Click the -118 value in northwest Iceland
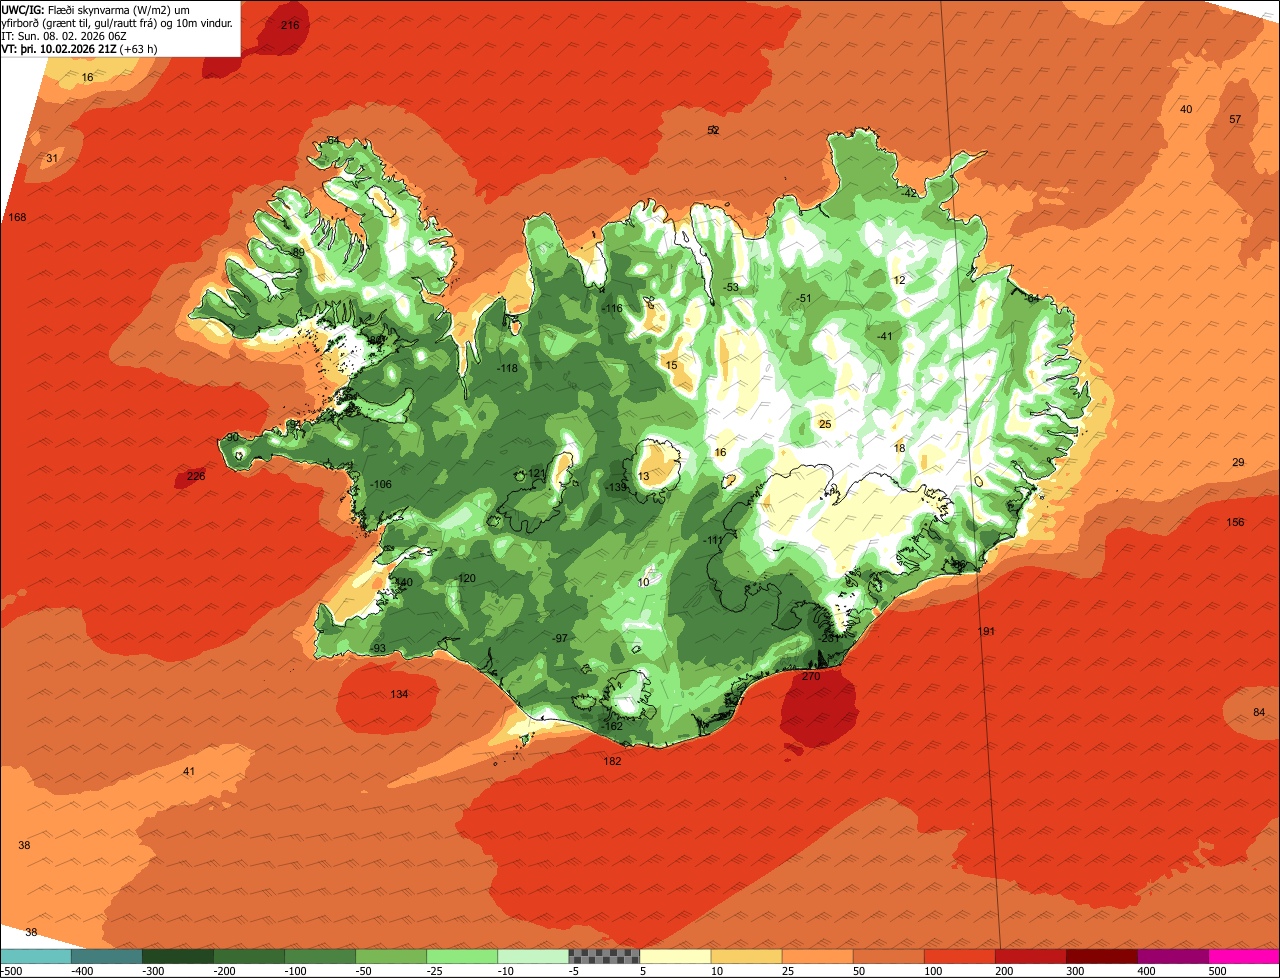The image size is (1280, 978). (x=508, y=369)
